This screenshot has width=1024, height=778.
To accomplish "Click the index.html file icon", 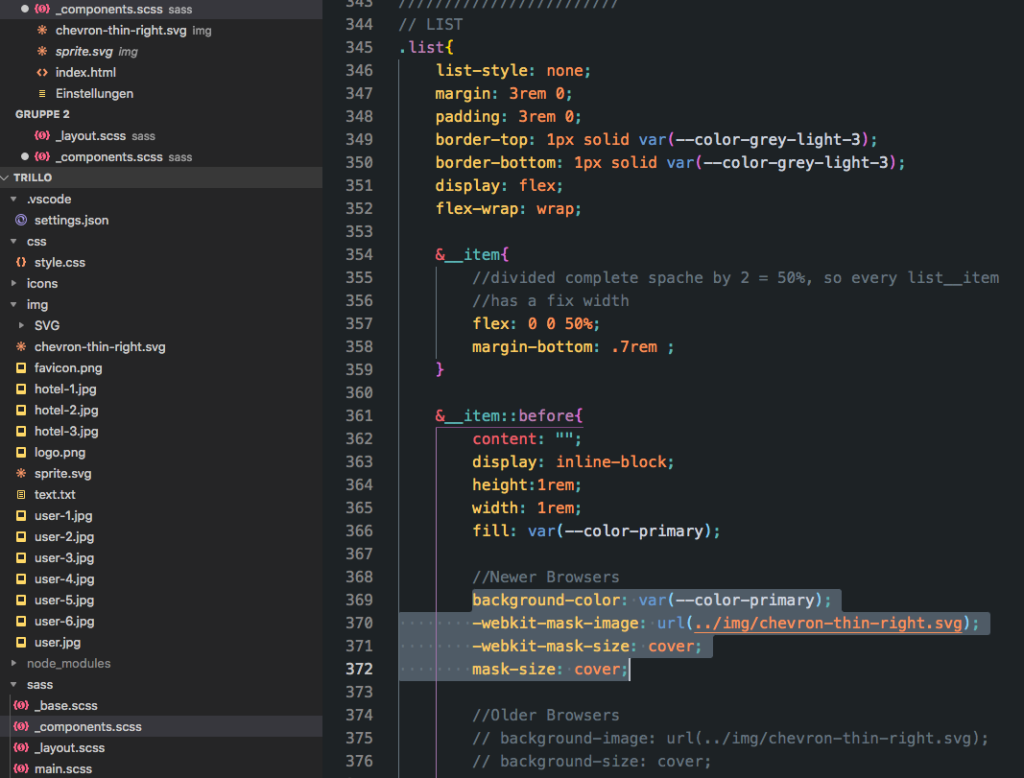I will click(x=42, y=72).
